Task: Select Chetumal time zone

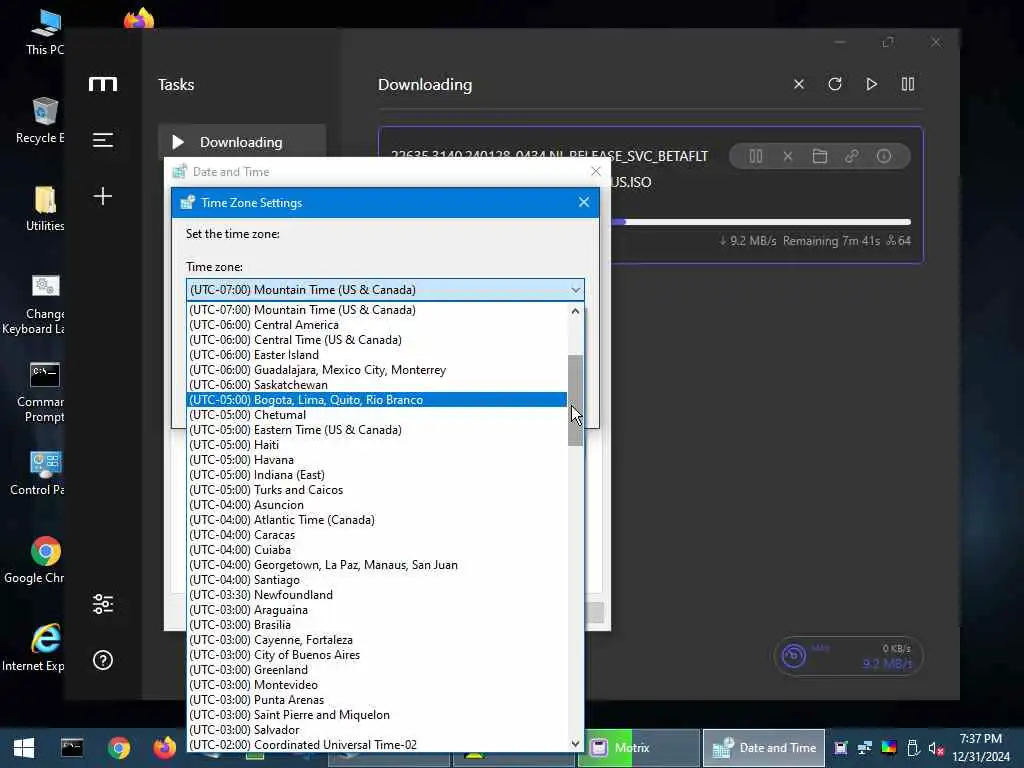Action: pyautogui.click(x=377, y=415)
